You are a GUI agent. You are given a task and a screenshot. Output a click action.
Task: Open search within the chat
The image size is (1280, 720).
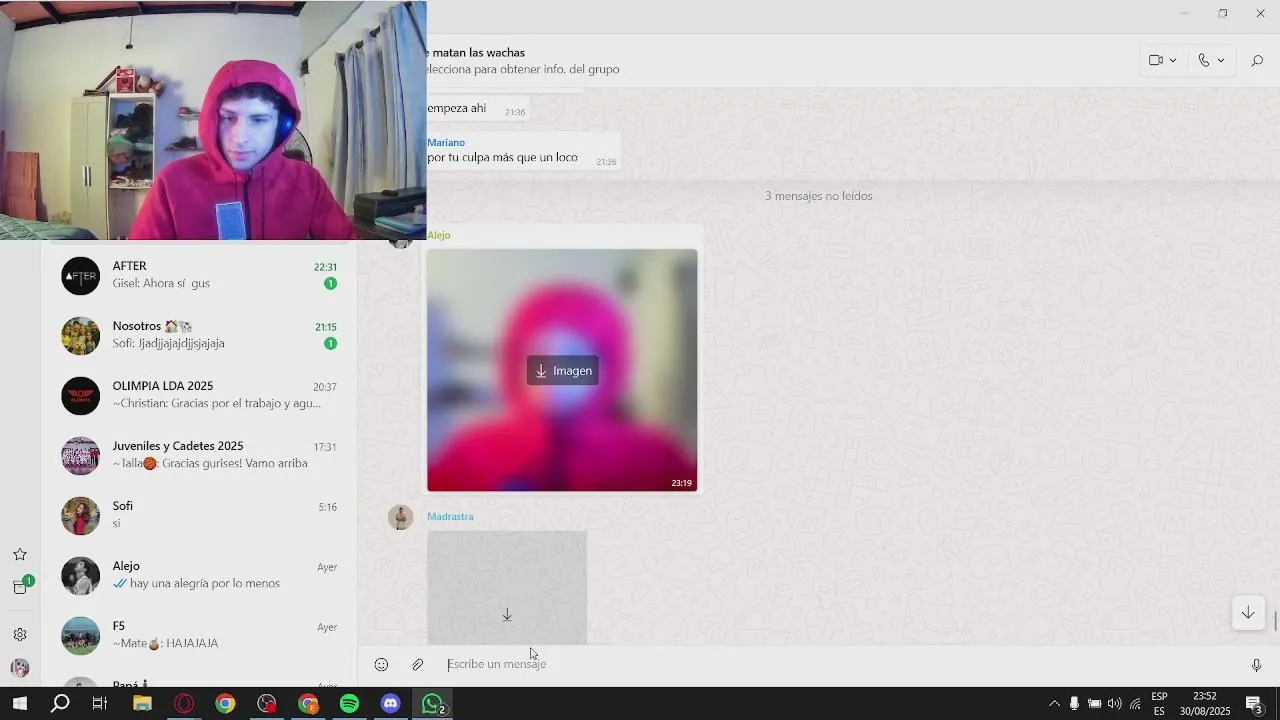tap(1257, 61)
